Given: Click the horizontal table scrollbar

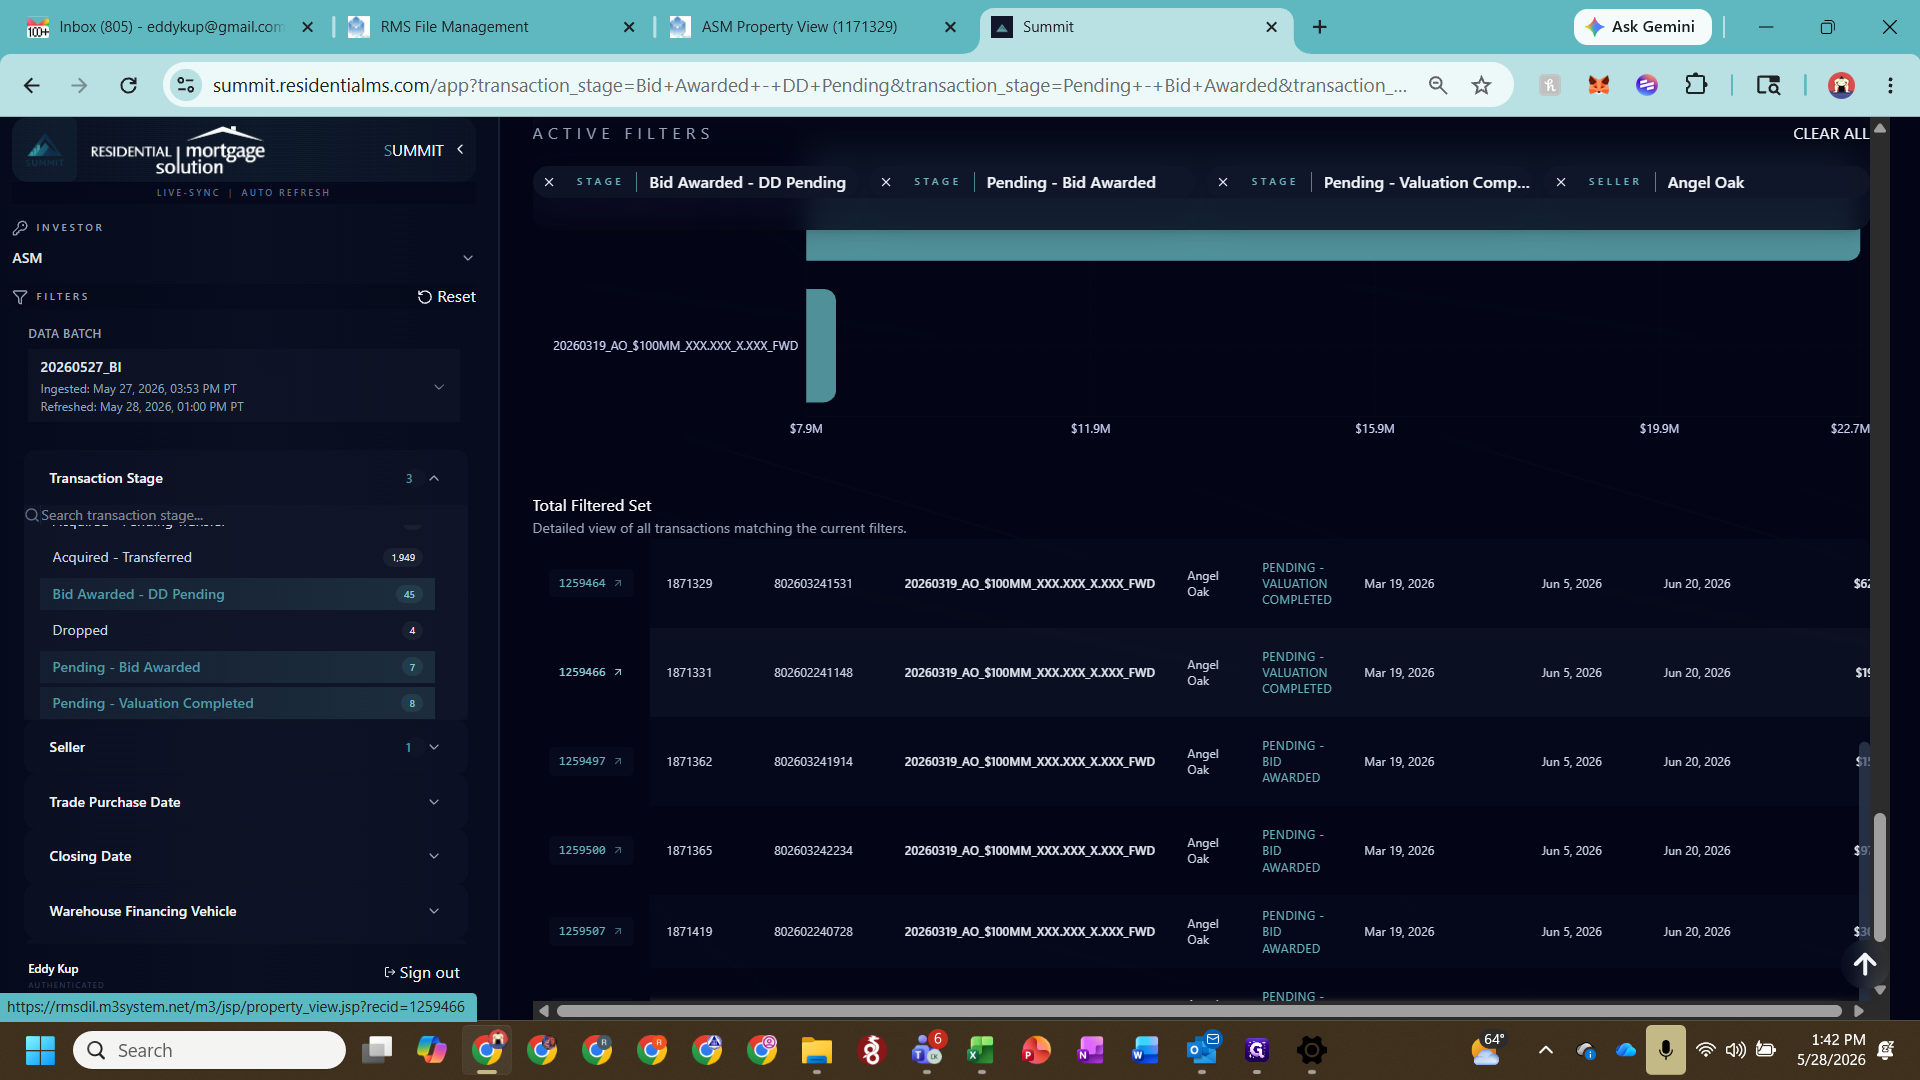Looking at the screenshot, I should pos(1198,1011).
